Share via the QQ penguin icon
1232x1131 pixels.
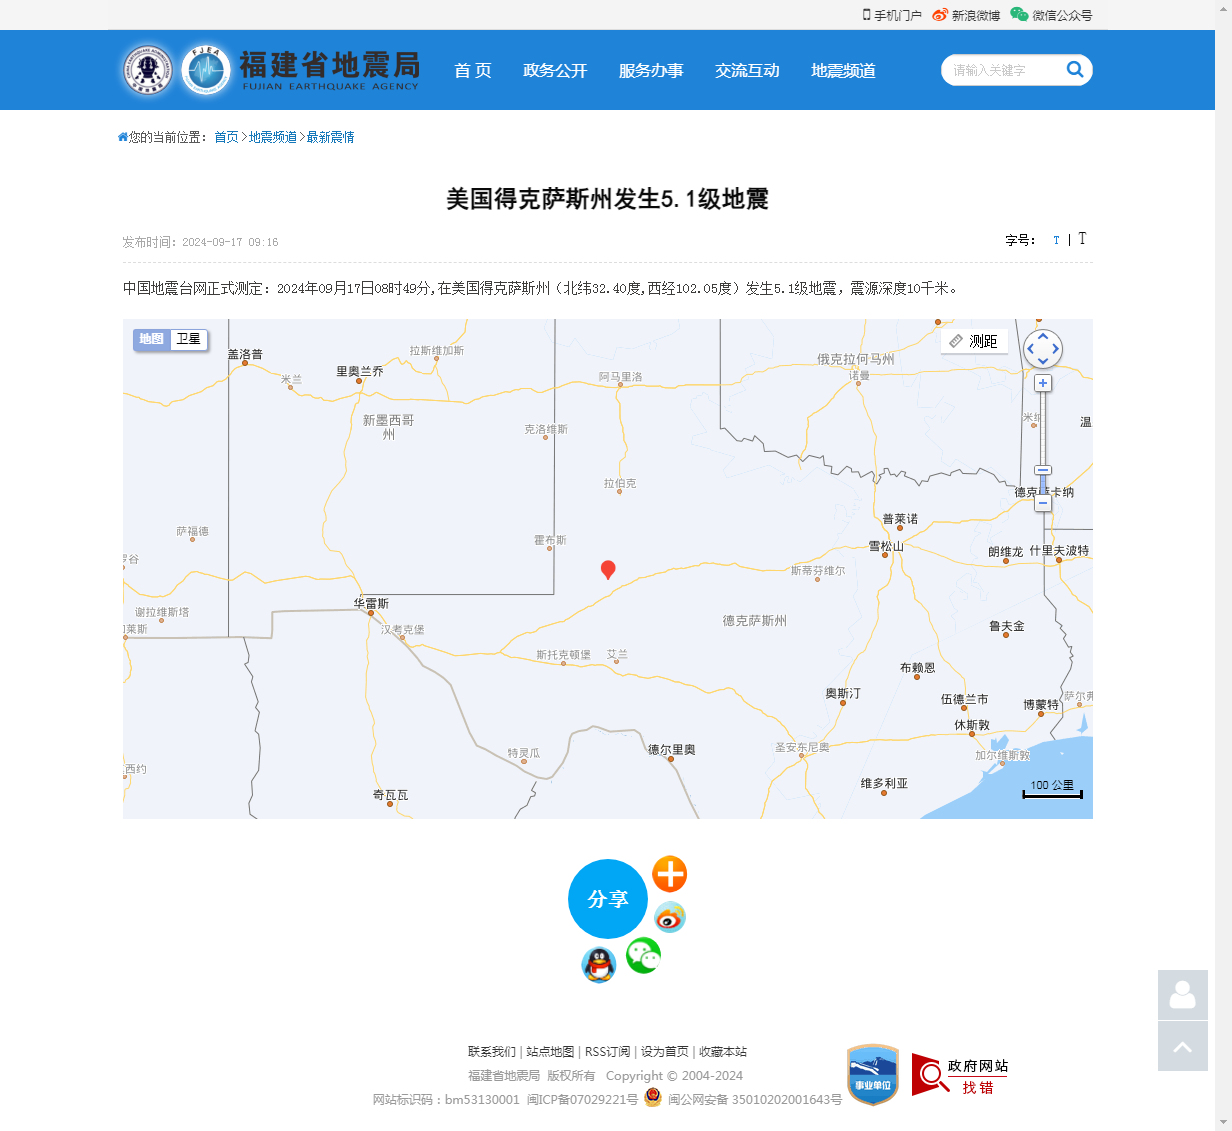pyautogui.click(x=599, y=965)
